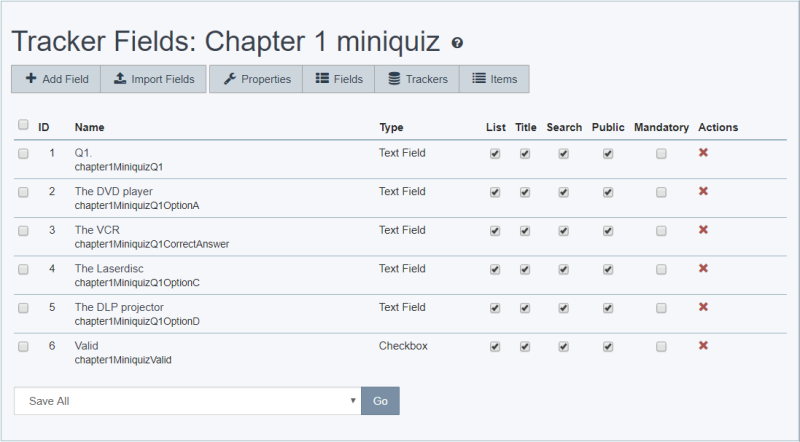This screenshot has height=442, width=800.
Task: Go to the Items list
Action: [494, 79]
